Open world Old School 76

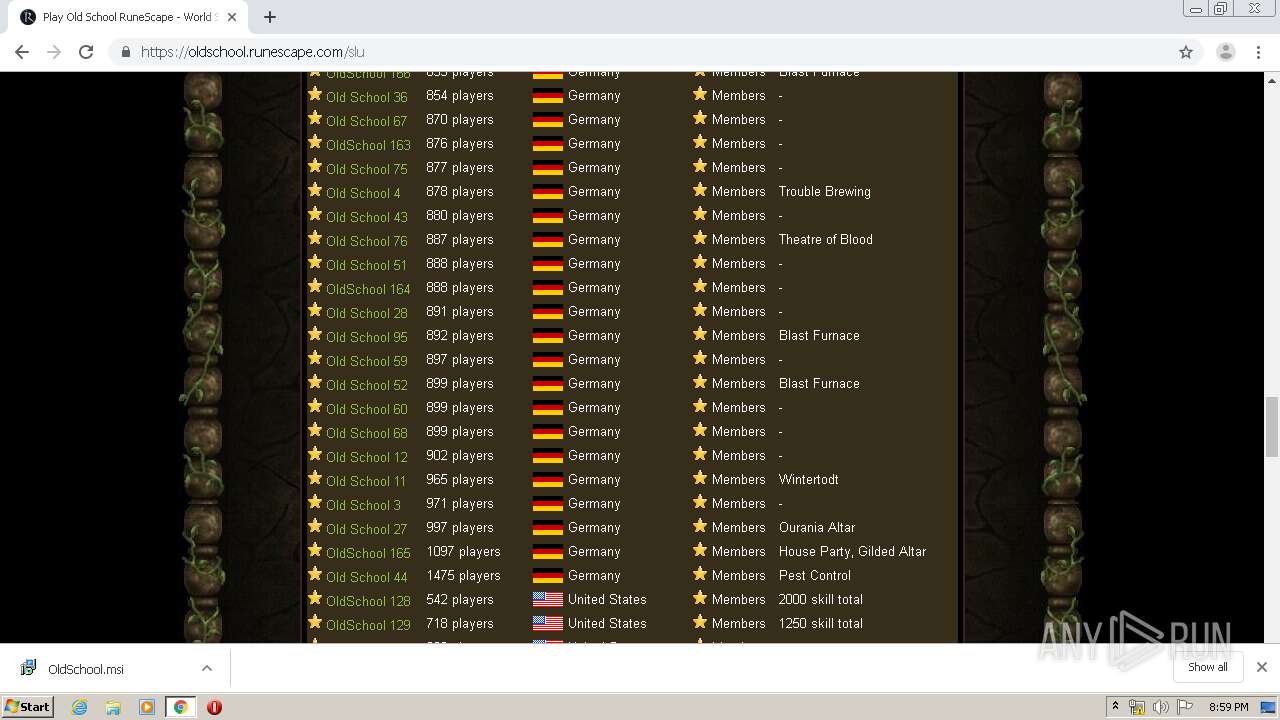pyautogui.click(x=366, y=241)
